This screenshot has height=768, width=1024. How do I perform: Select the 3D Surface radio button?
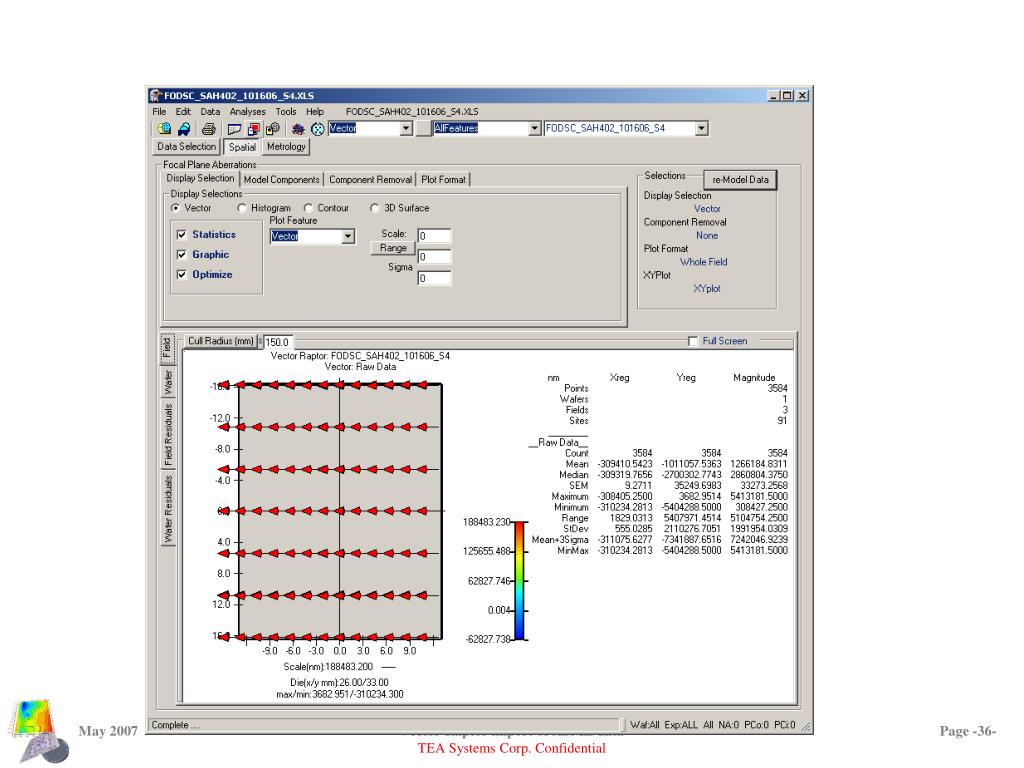[374, 208]
